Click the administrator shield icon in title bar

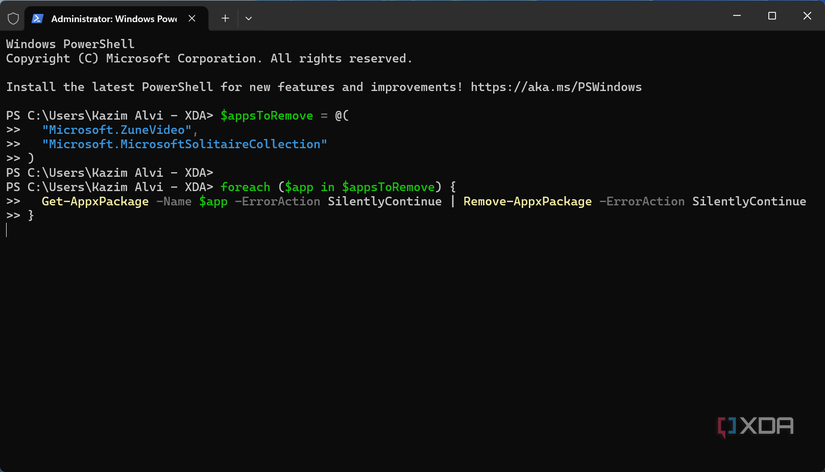pos(13,18)
